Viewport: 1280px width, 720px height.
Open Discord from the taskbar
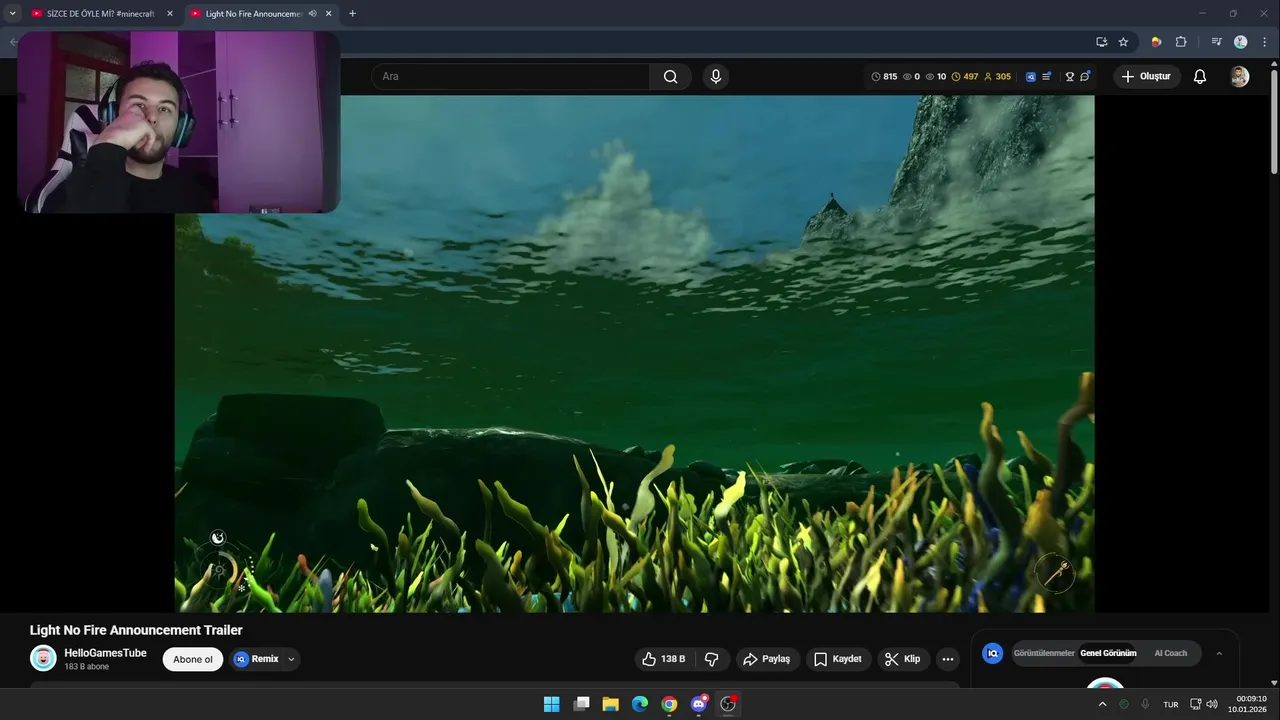(699, 704)
